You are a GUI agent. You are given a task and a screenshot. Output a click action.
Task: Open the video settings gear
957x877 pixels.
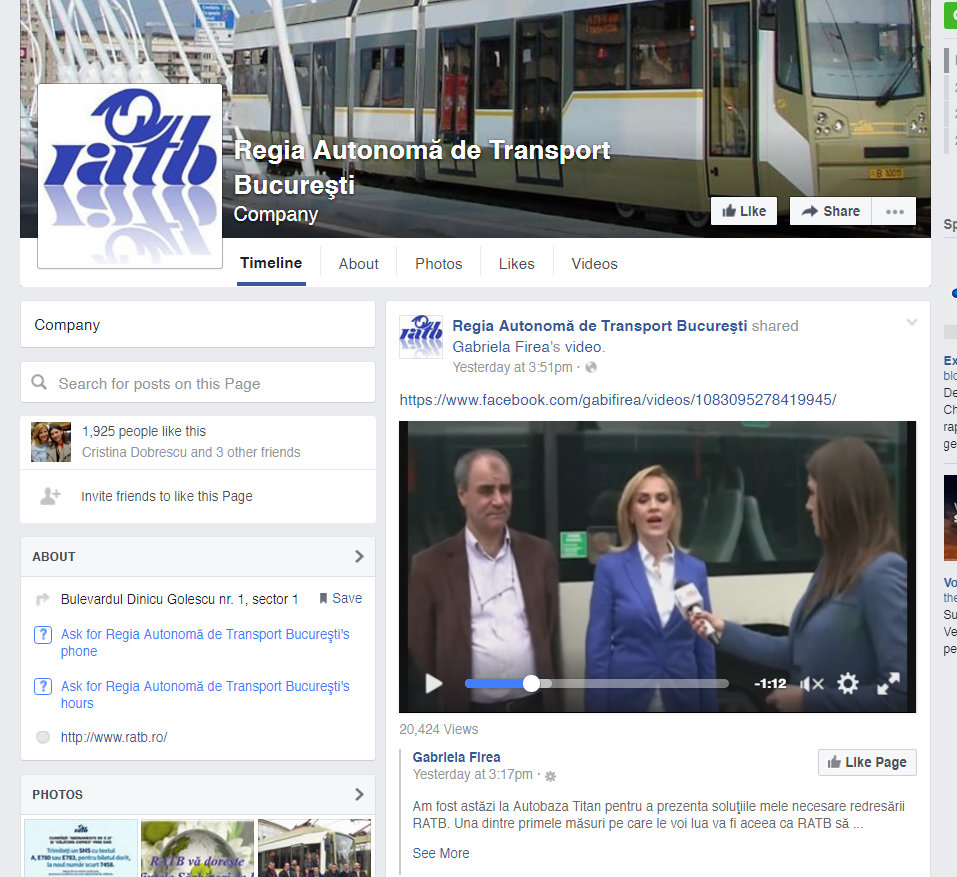848,684
